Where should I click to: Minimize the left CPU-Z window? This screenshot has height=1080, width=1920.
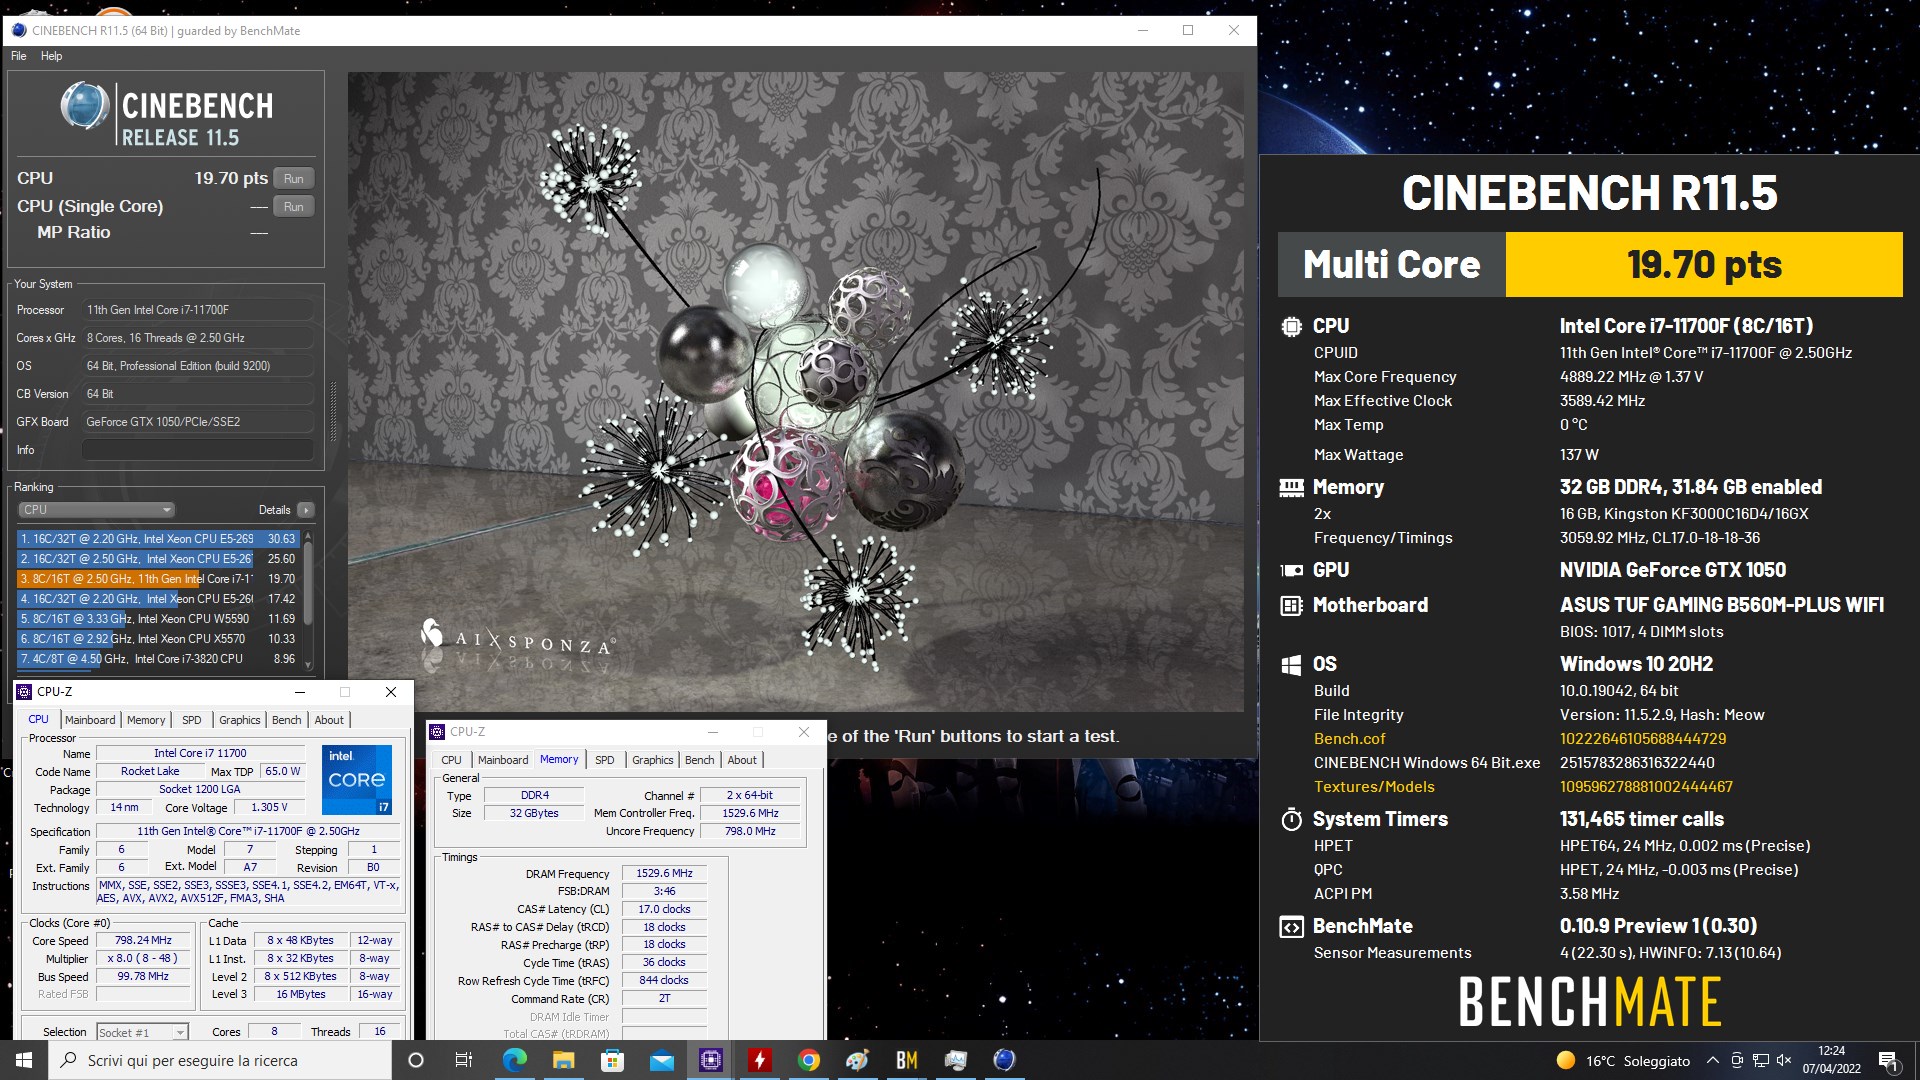pyautogui.click(x=299, y=692)
